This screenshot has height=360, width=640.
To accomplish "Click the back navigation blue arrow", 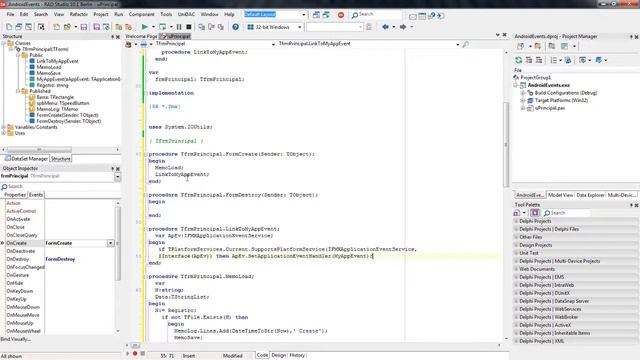I will [385, 27].
